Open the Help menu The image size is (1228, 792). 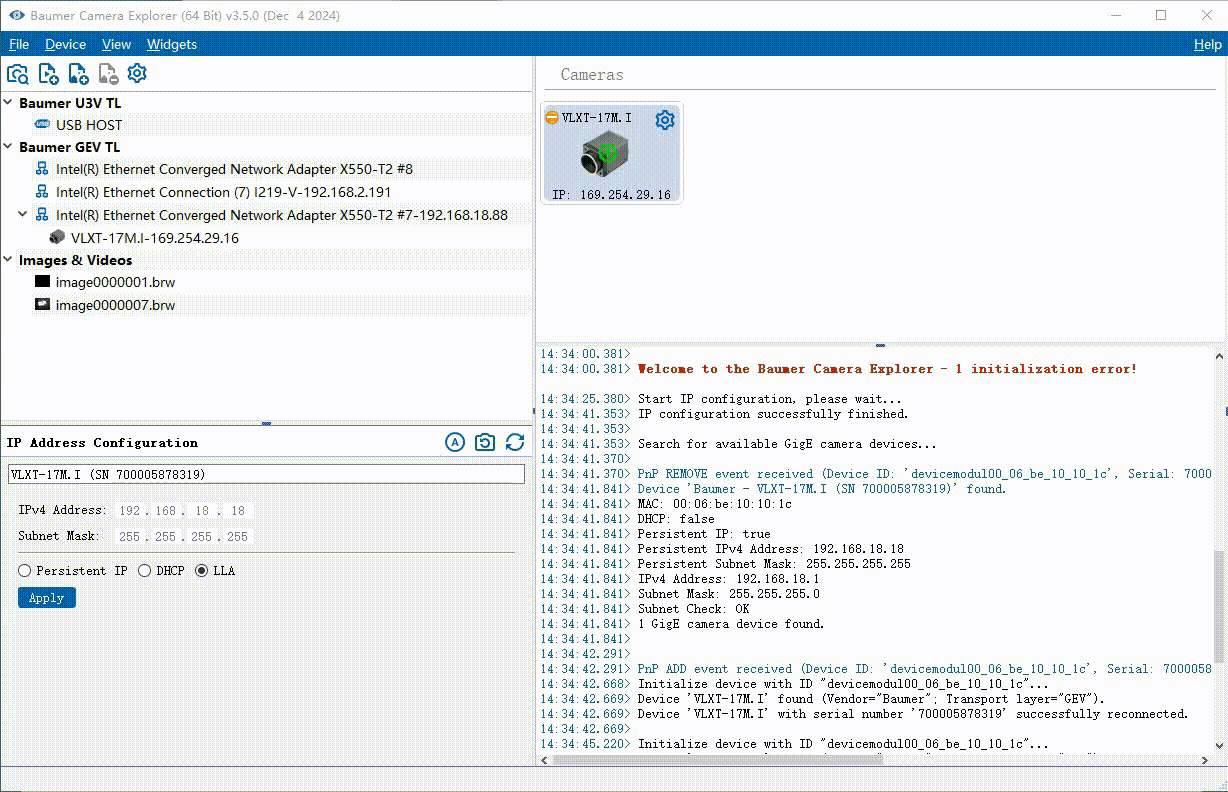tap(1207, 44)
